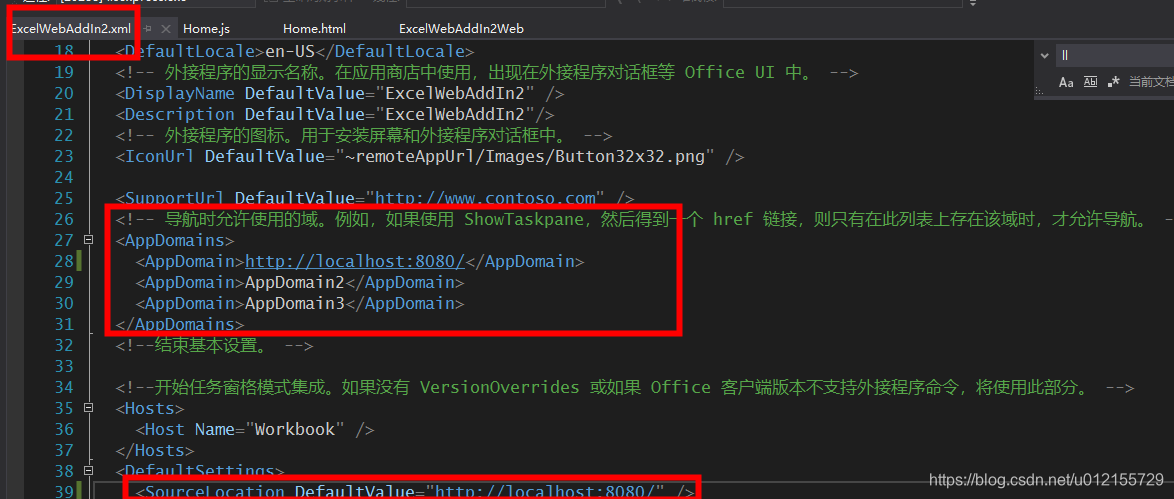Click the Description tag on line 21

180,115
